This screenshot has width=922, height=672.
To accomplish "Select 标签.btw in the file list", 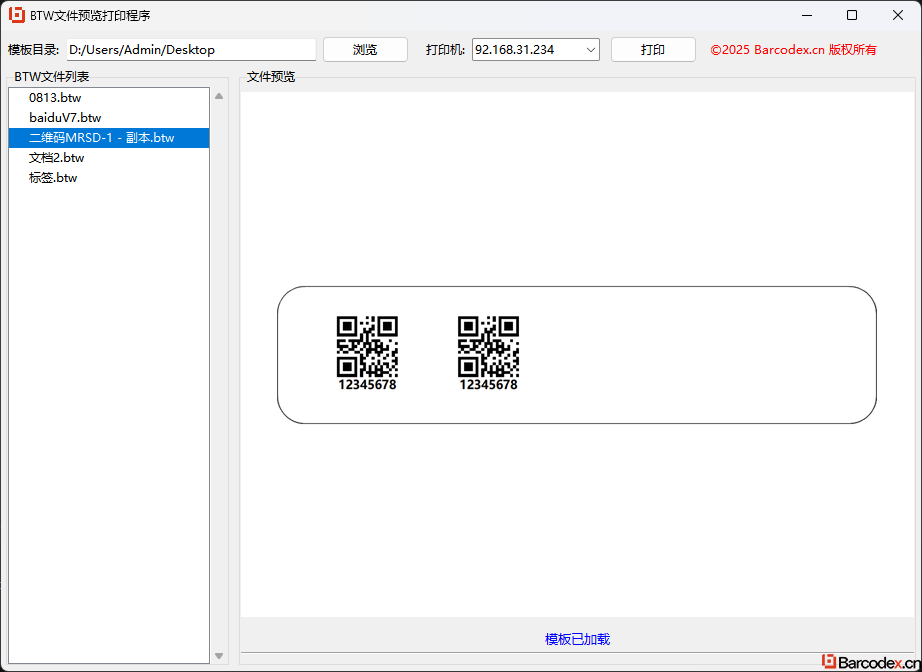I will [109, 178].
